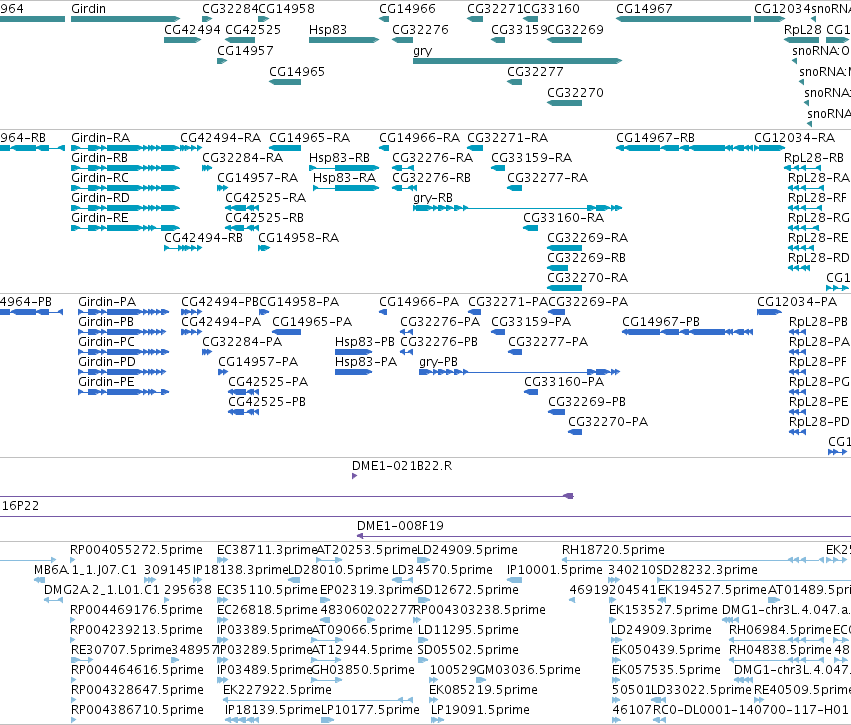Click the CG12034-RA transcript label
The image size is (851, 725).
point(795,138)
